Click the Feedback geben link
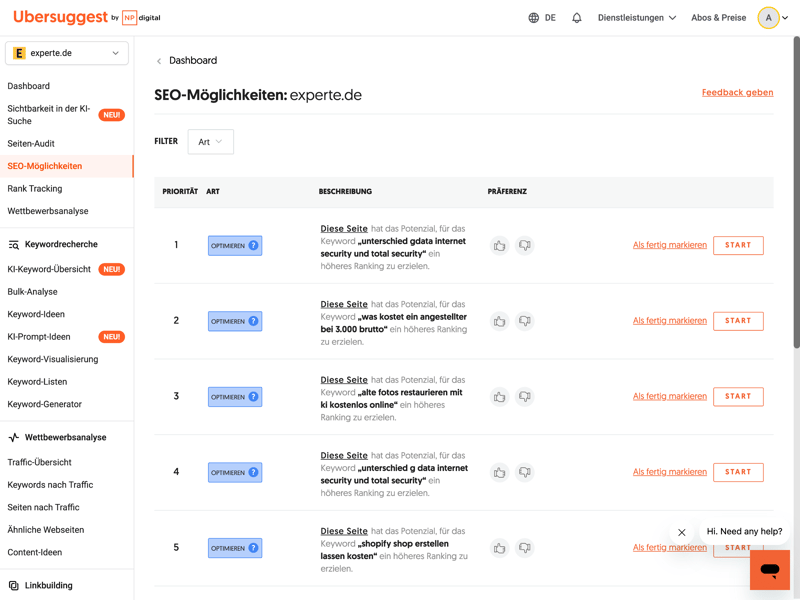 737,93
